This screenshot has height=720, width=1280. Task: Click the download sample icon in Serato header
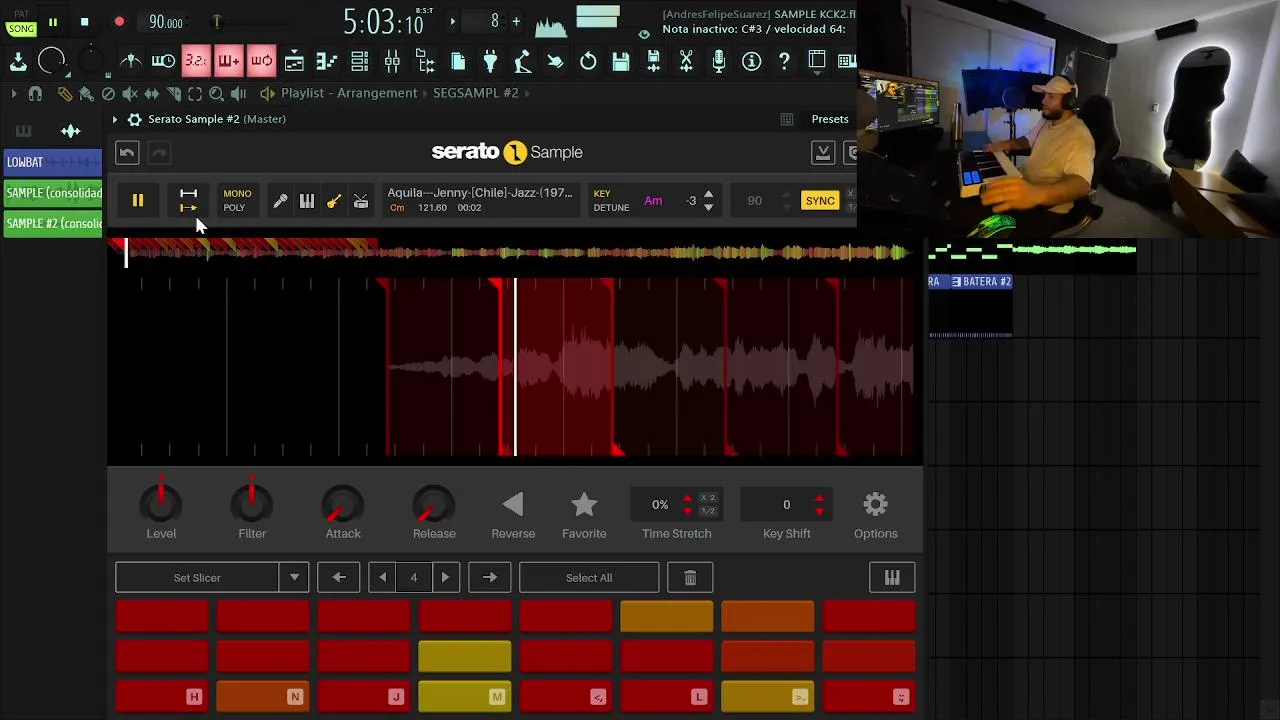click(x=823, y=153)
